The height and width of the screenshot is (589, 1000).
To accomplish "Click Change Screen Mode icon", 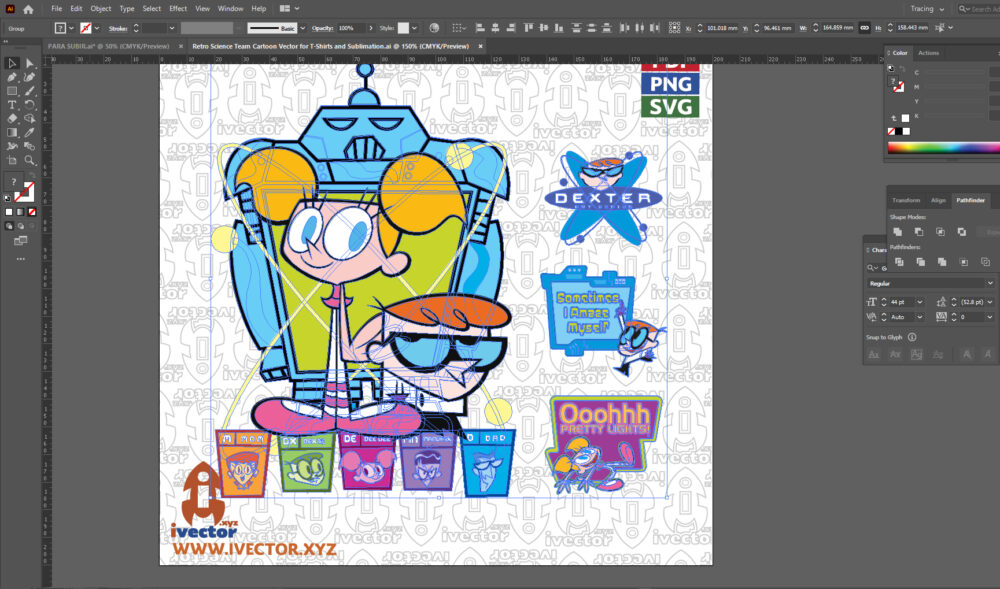I will point(20,241).
